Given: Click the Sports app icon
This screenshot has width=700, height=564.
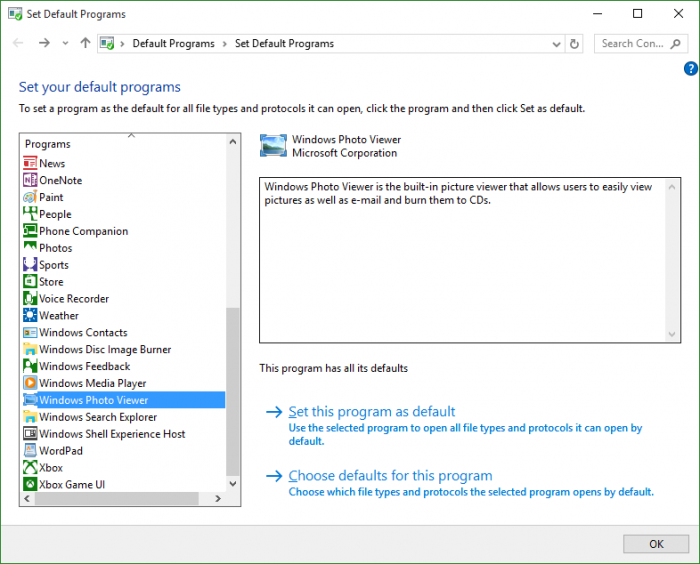Looking at the screenshot, I should point(30,264).
